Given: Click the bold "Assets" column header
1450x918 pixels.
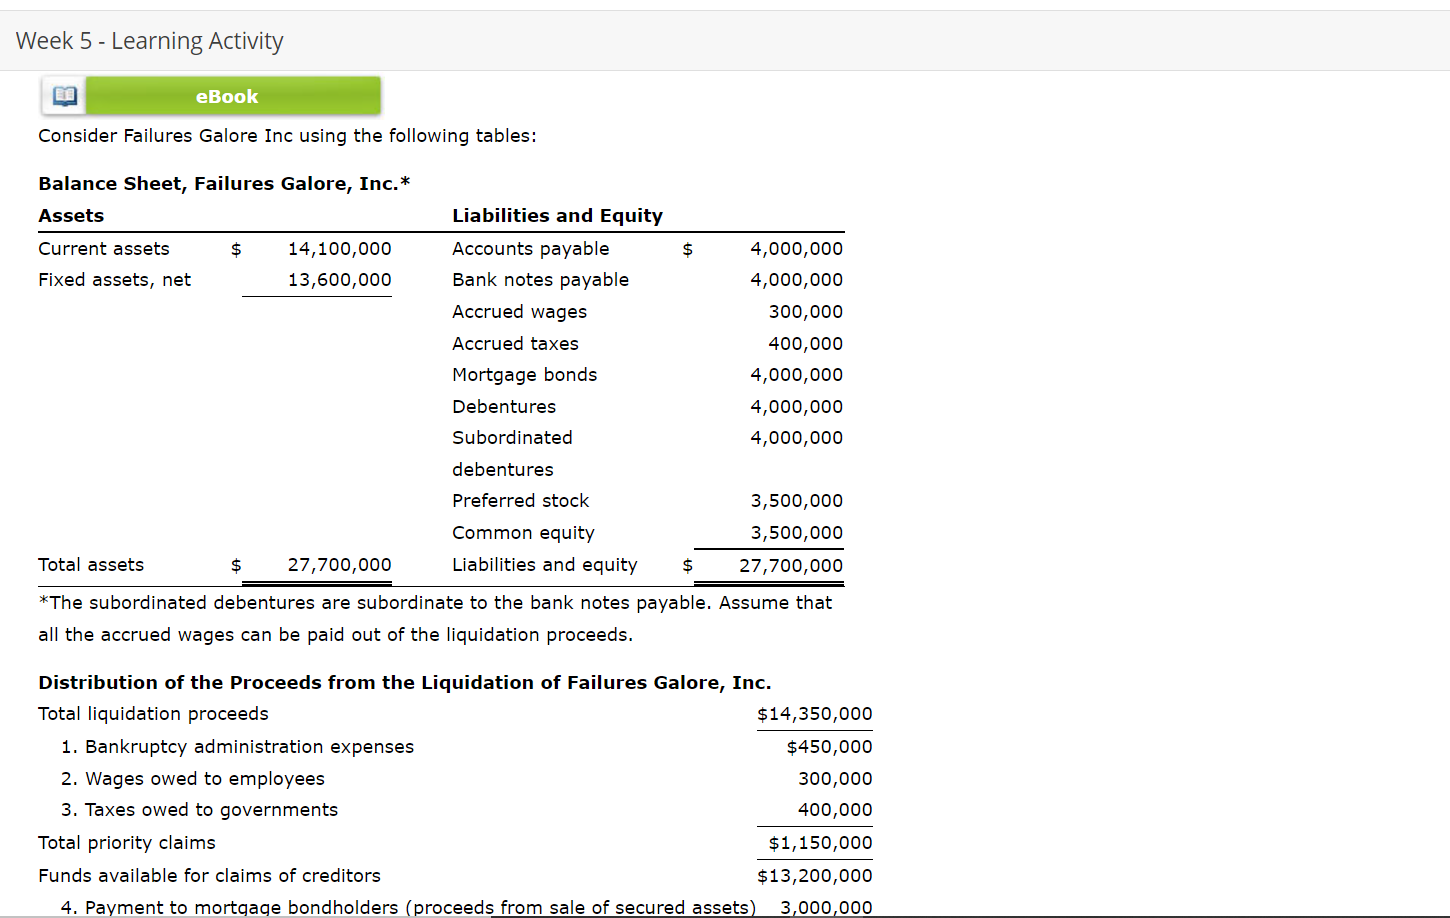Looking at the screenshot, I should [71, 216].
